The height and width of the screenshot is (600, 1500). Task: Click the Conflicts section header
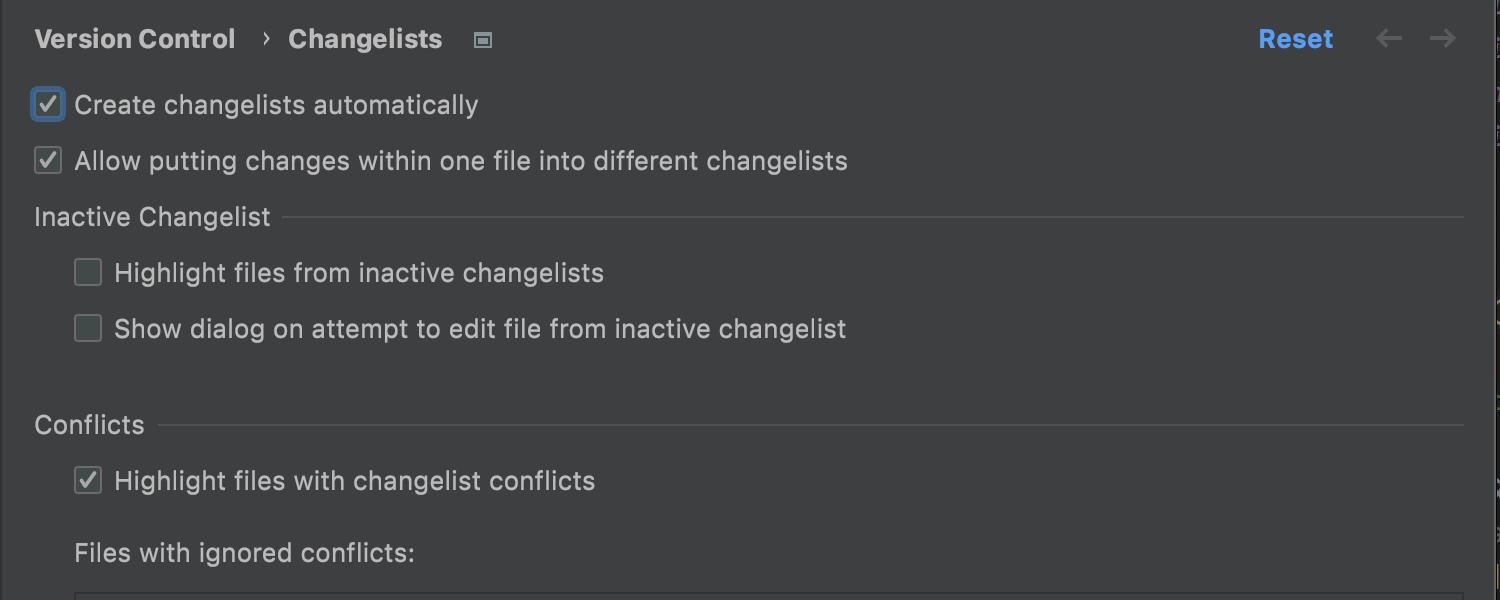click(x=89, y=425)
